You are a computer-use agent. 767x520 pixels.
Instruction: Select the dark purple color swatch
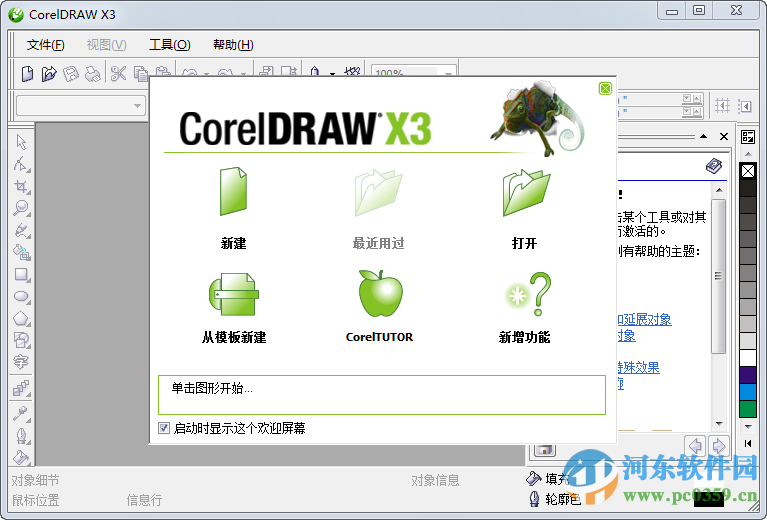tap(748, 375)
